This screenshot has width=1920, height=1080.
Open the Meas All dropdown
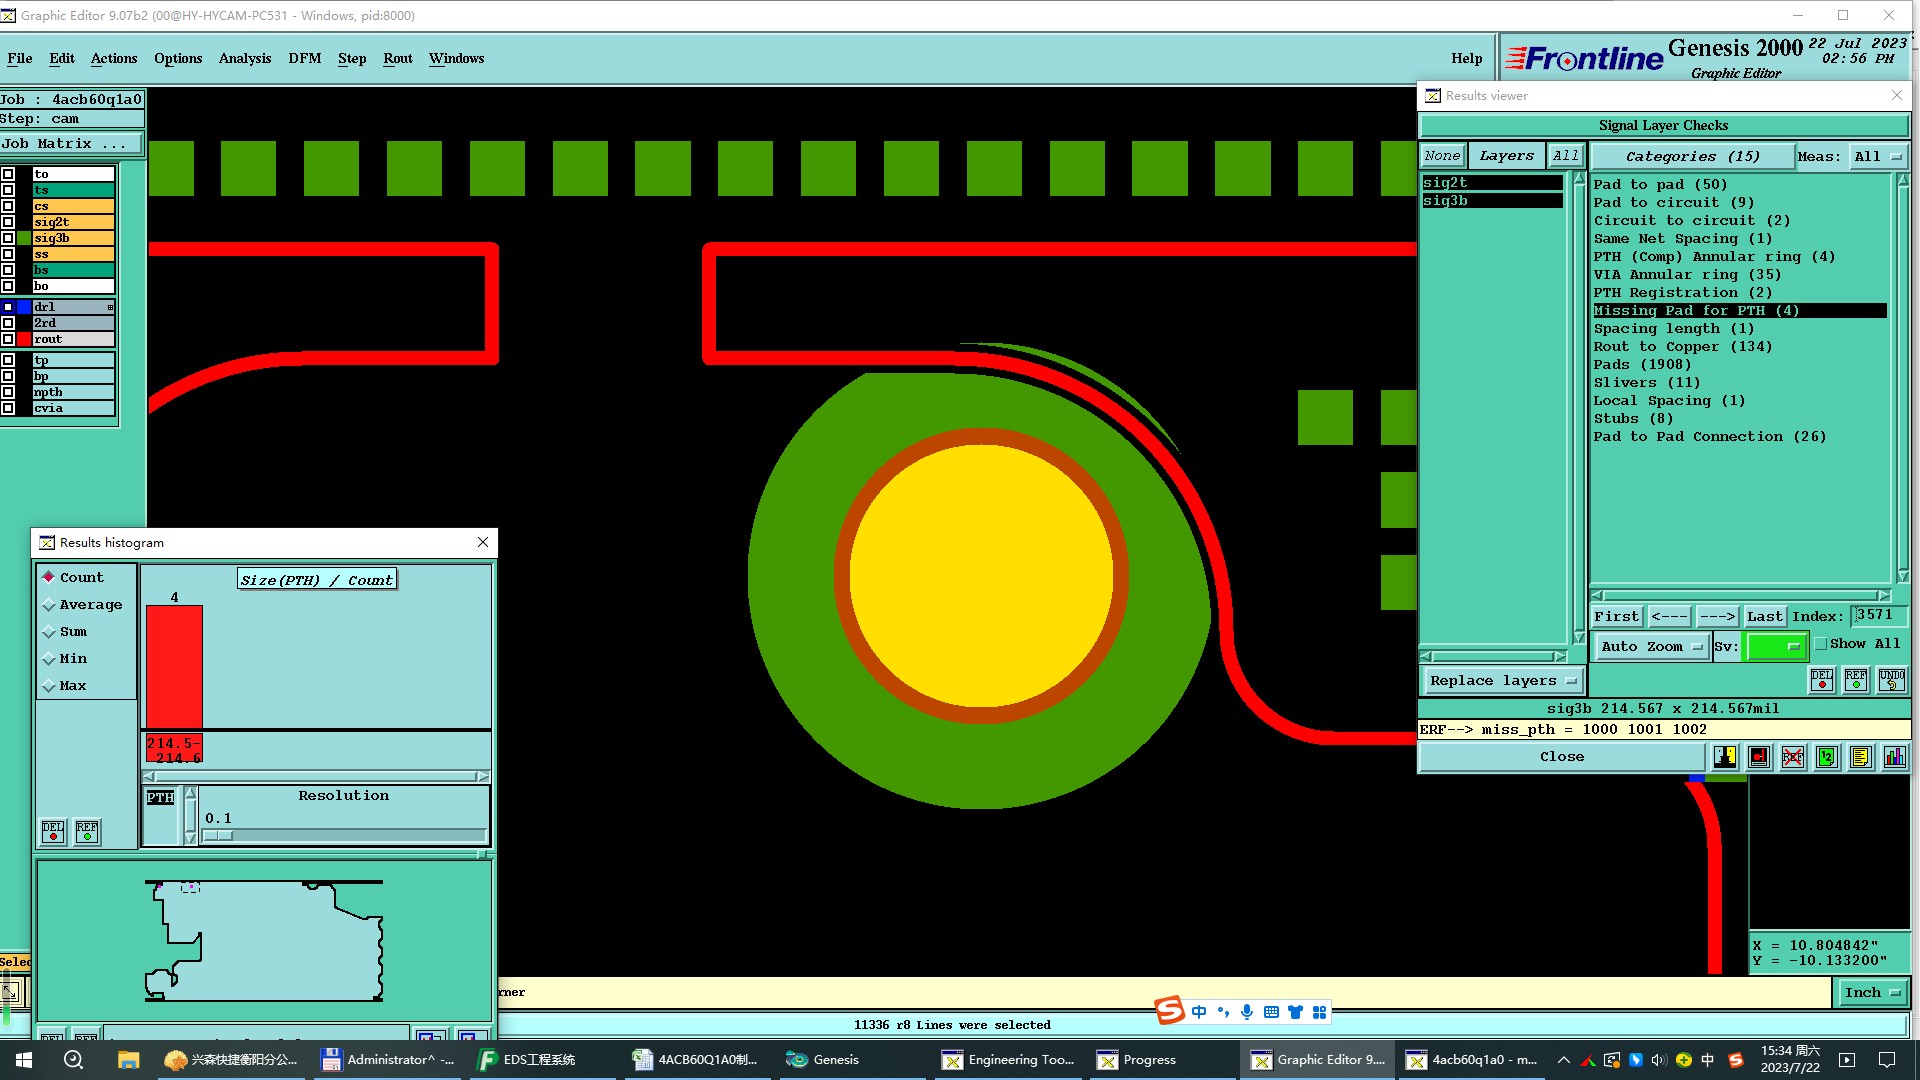click(1878, 157)
